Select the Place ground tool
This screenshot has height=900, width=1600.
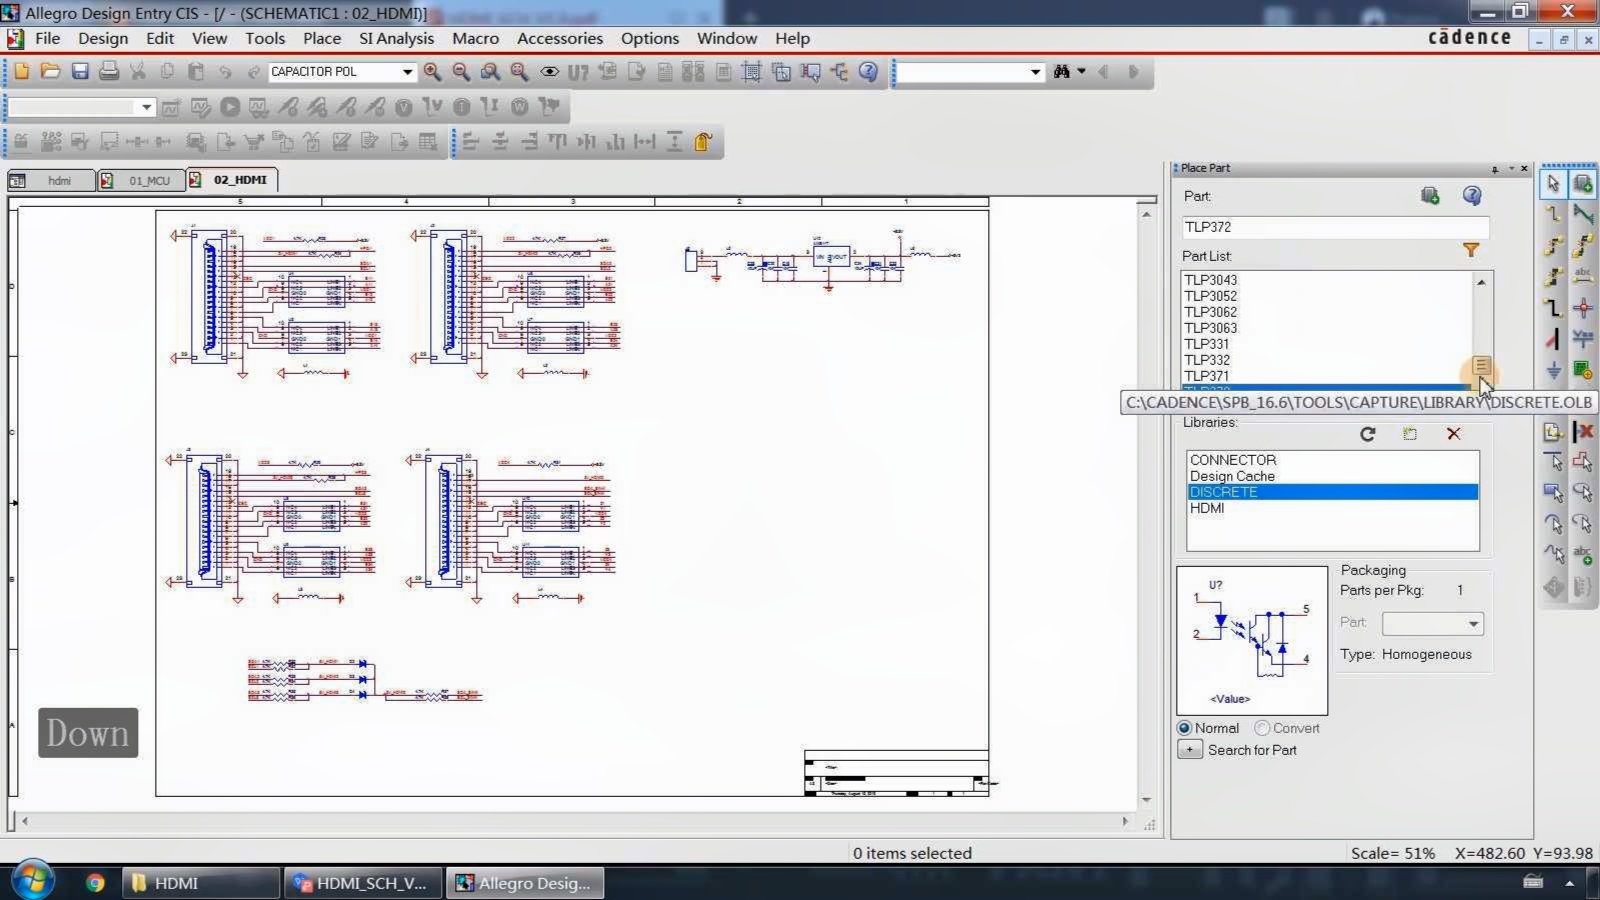pyautogui.click(x=1553, y=370)
